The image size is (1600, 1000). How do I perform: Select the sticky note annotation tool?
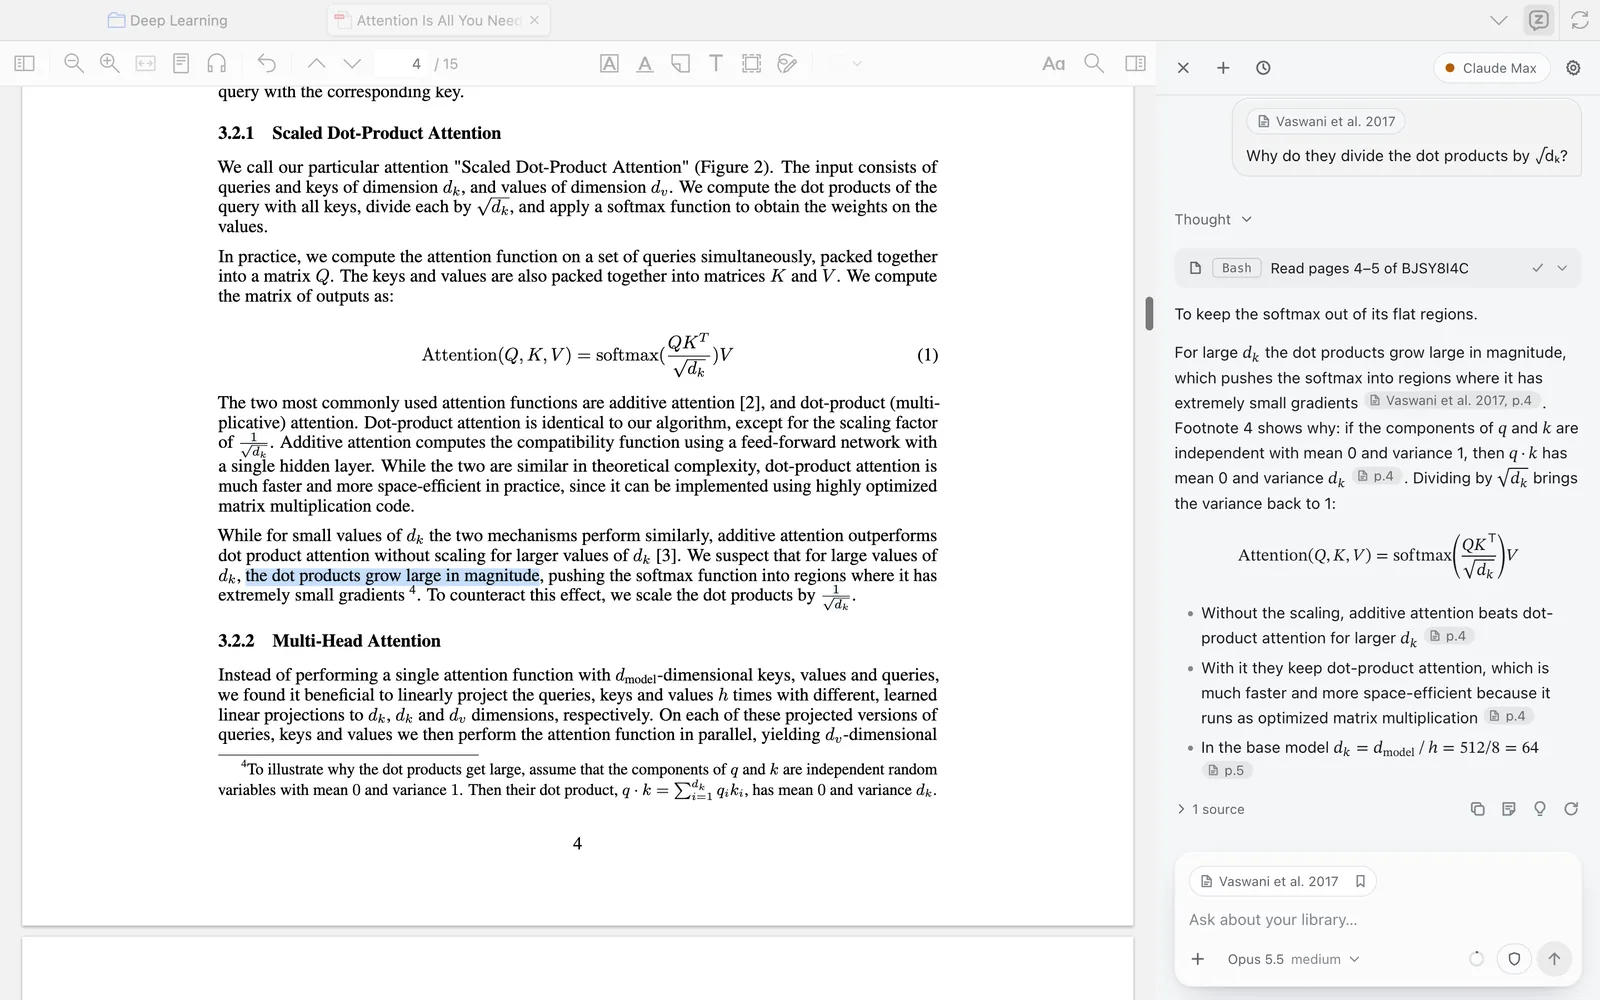(x=680, y=64)
